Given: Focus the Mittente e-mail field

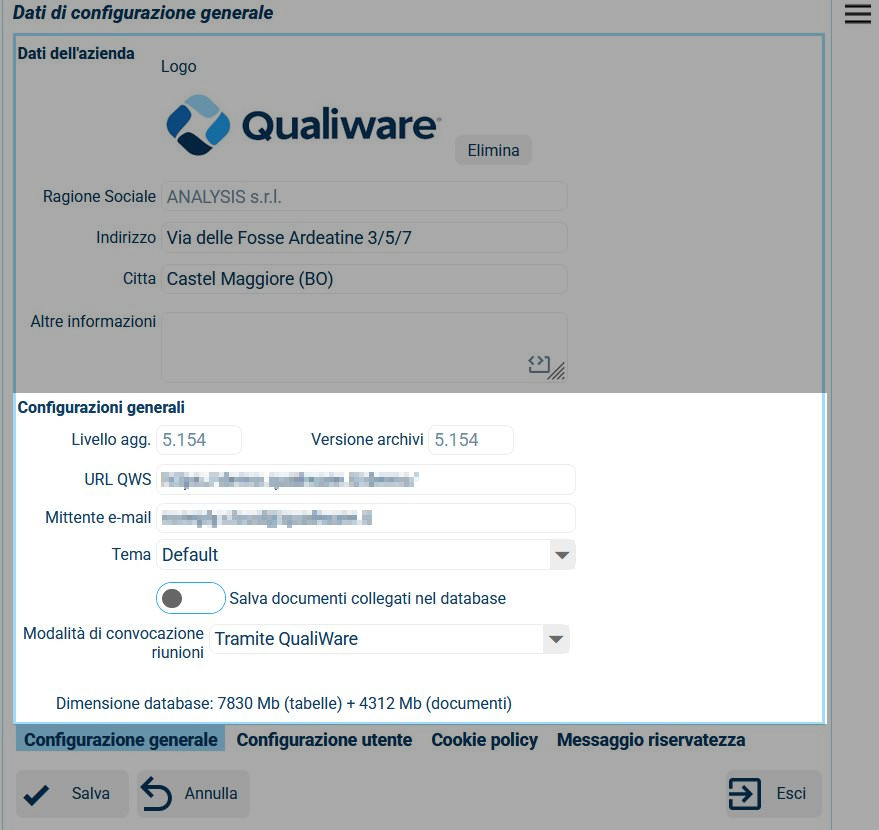Looking at the screenshot, I should tap(366, 518).
